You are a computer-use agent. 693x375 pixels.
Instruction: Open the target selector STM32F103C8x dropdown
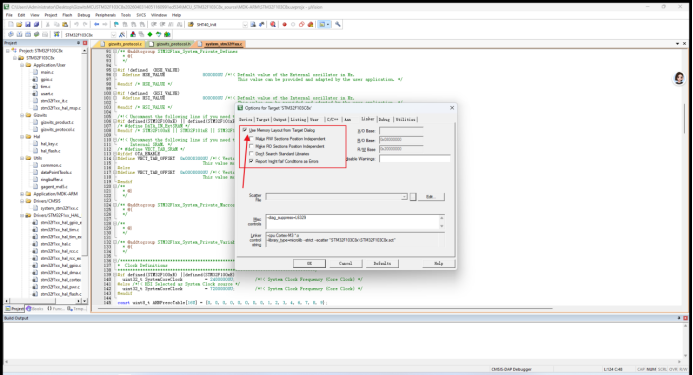coord(114,34)
